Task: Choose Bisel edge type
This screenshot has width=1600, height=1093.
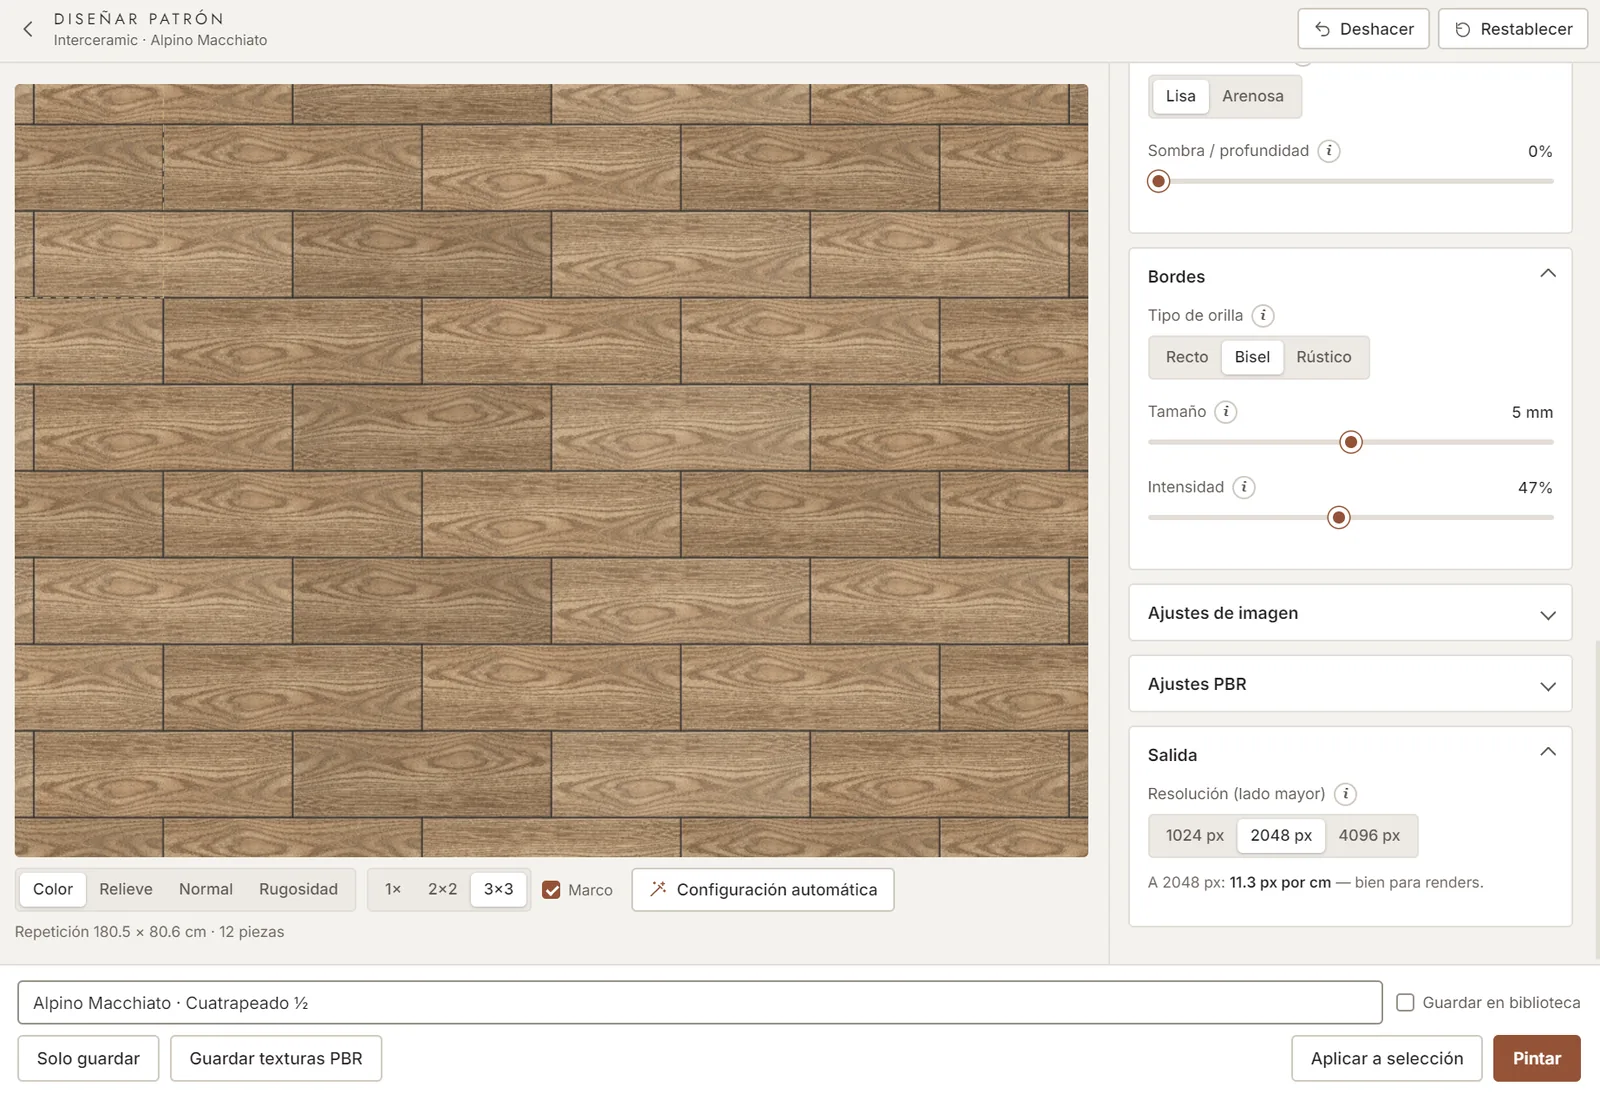Action: pyautogui.click(x=1252, y=357)
